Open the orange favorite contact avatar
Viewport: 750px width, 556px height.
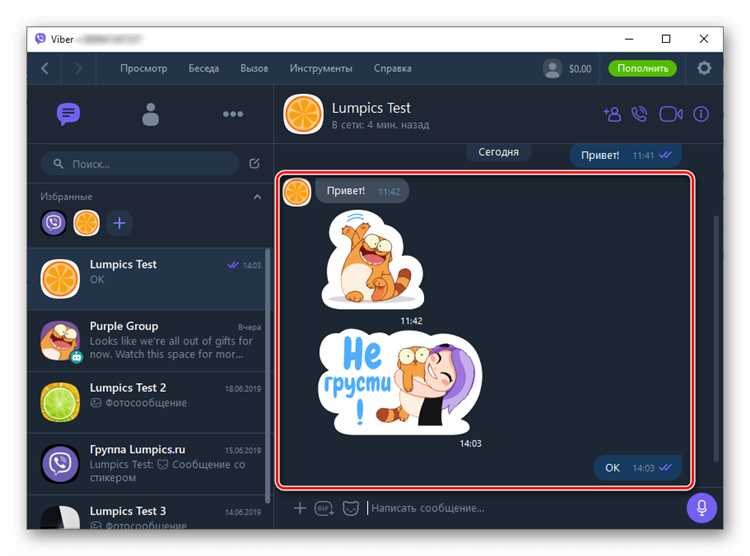[87, 223]
